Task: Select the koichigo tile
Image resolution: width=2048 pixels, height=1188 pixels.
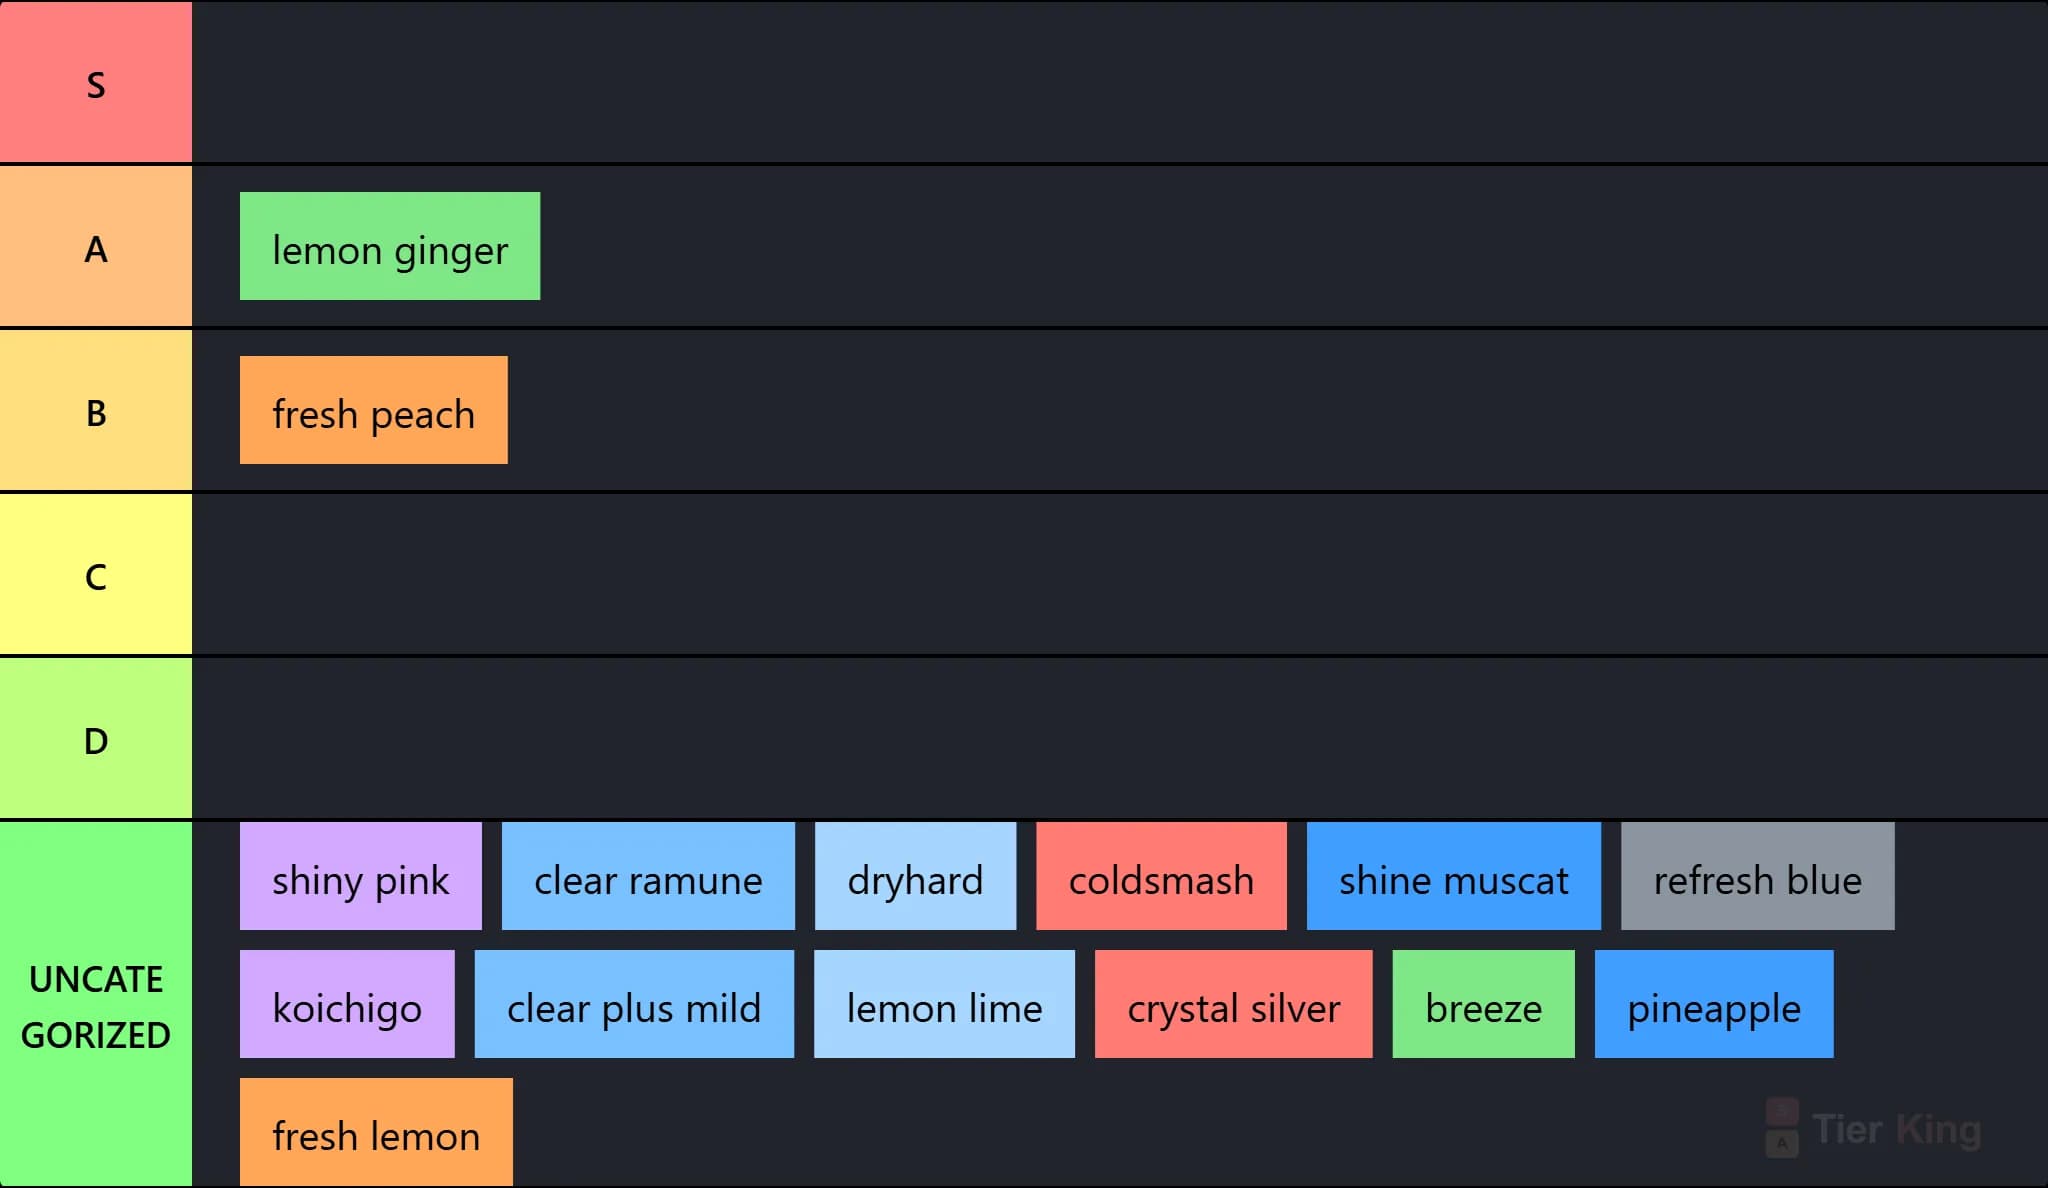Action: (347, 1004)
